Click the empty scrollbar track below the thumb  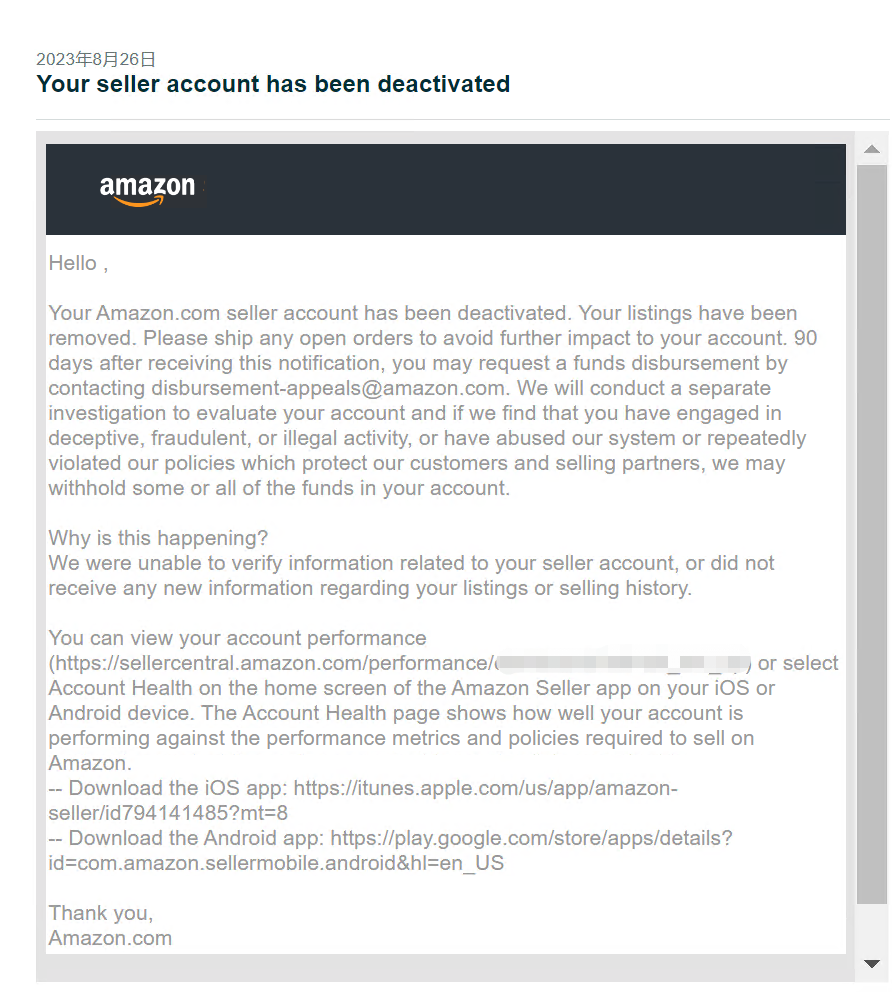[872, 929]
